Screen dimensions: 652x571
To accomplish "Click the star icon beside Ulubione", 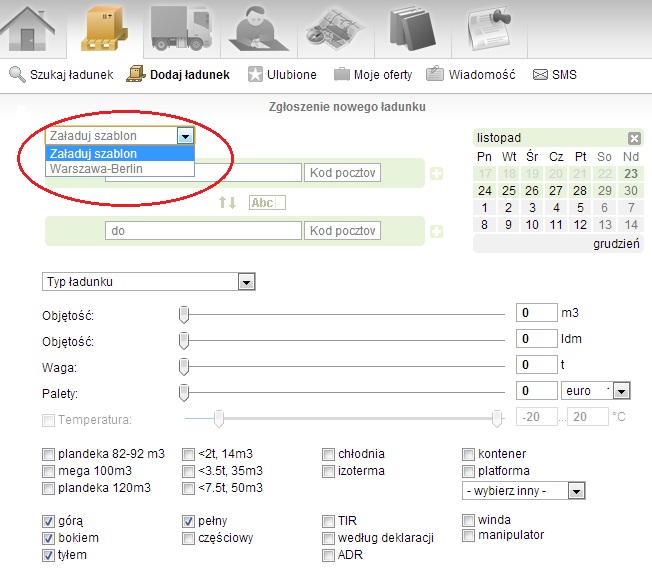I will tap(255, 75).
